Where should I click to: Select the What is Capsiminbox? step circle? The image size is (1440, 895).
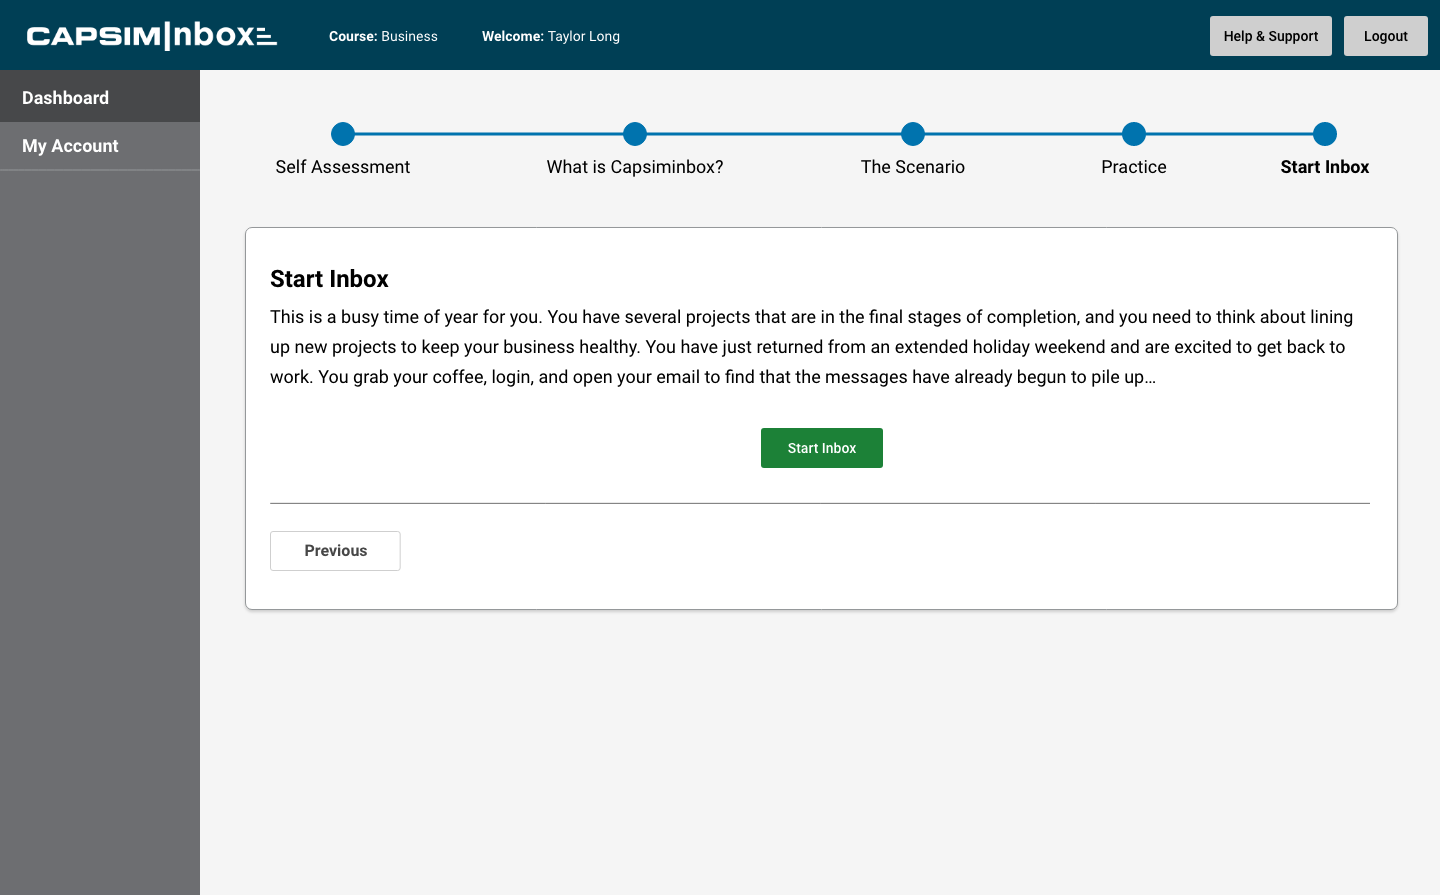(635, 134)
